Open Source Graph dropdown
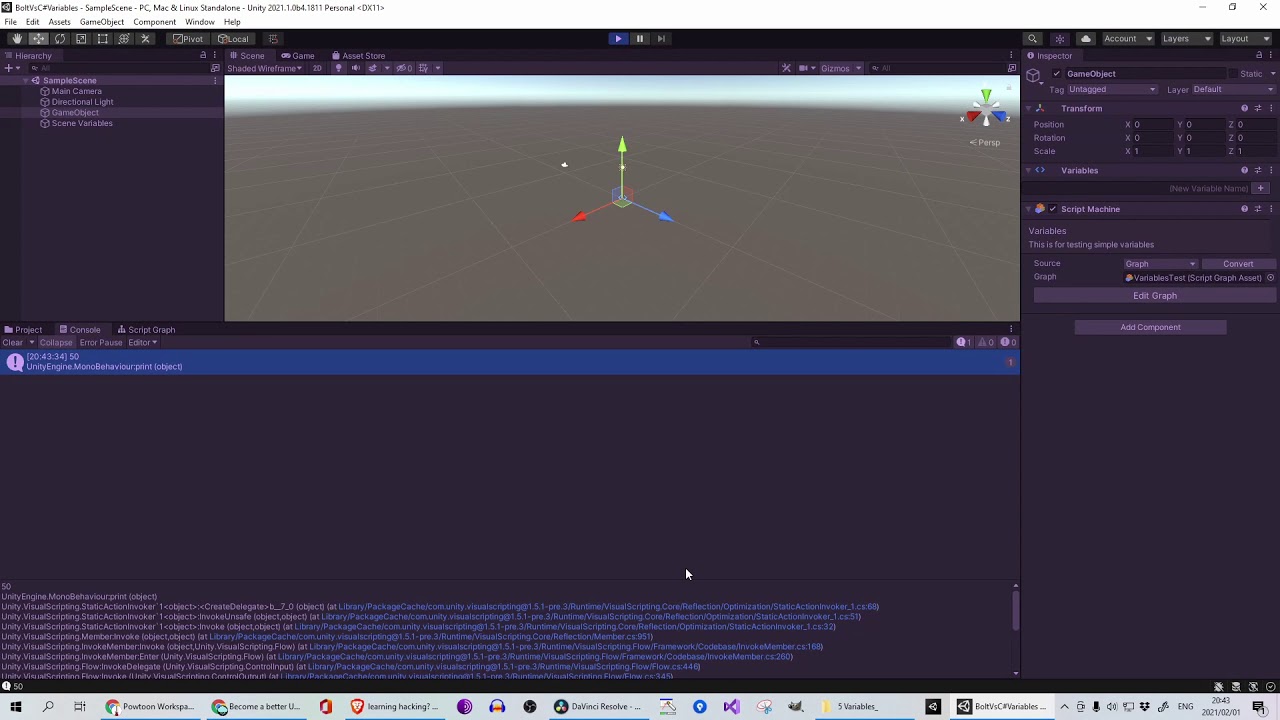This screenshot has height=720, width=1280. (x=1160, y=264)
